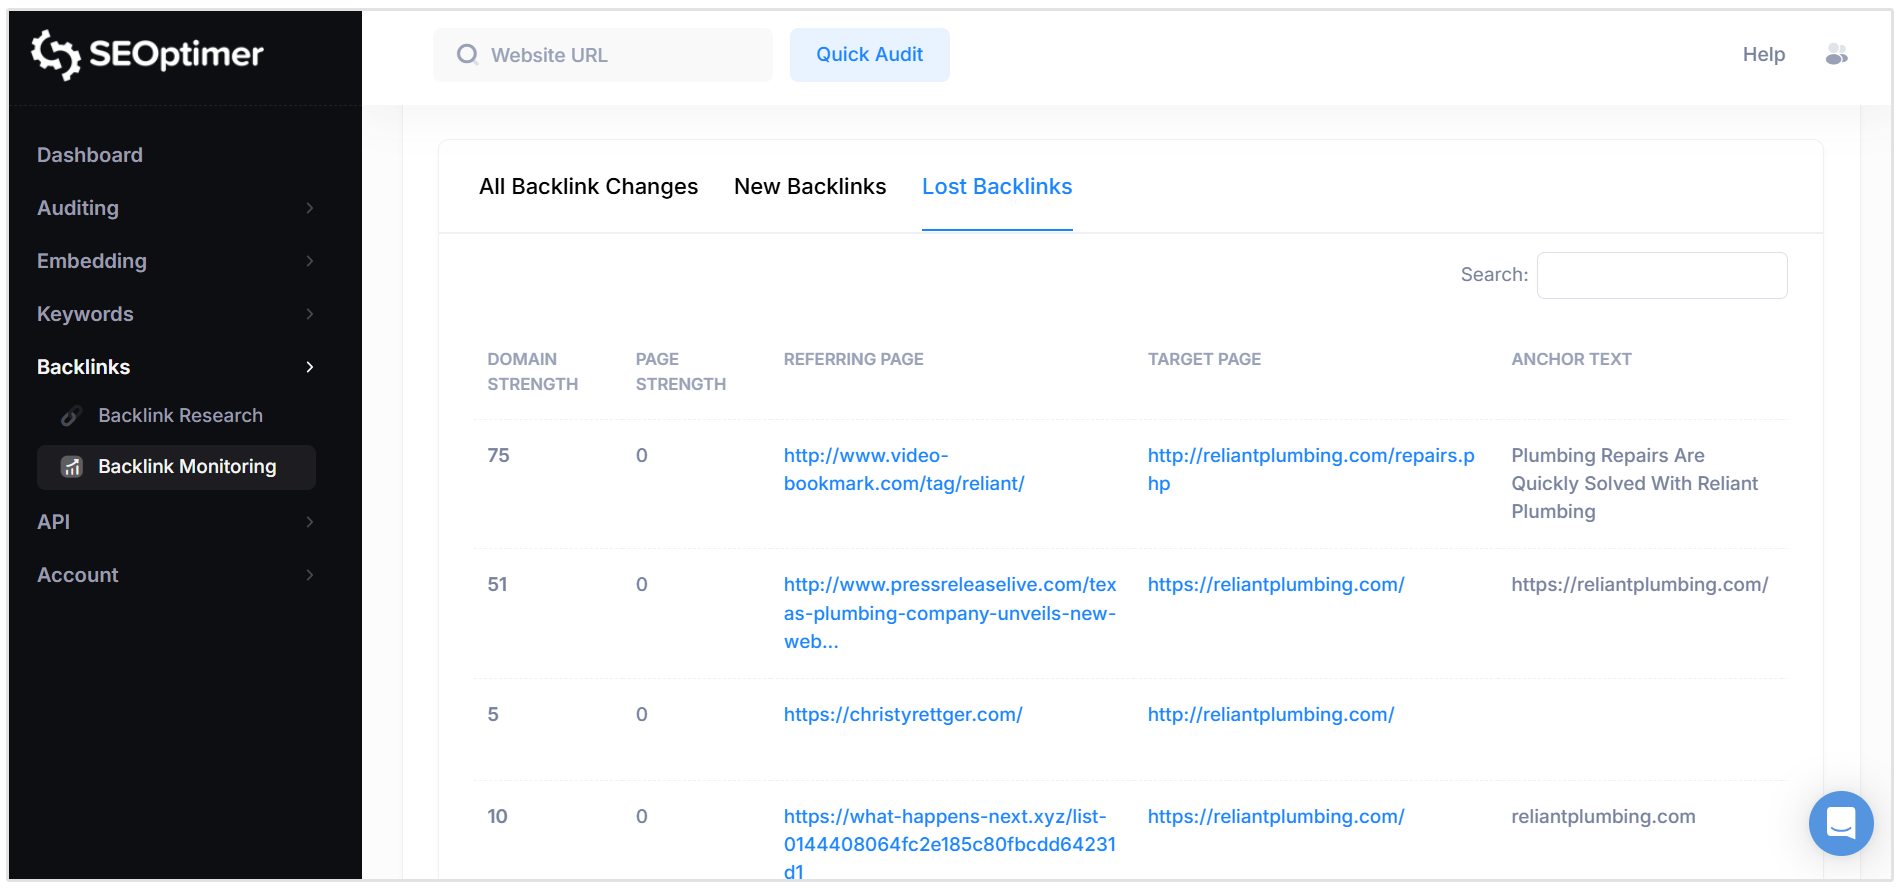
Task: Click the Backlink Monitoring chart icon
Action: coord(72,467)
